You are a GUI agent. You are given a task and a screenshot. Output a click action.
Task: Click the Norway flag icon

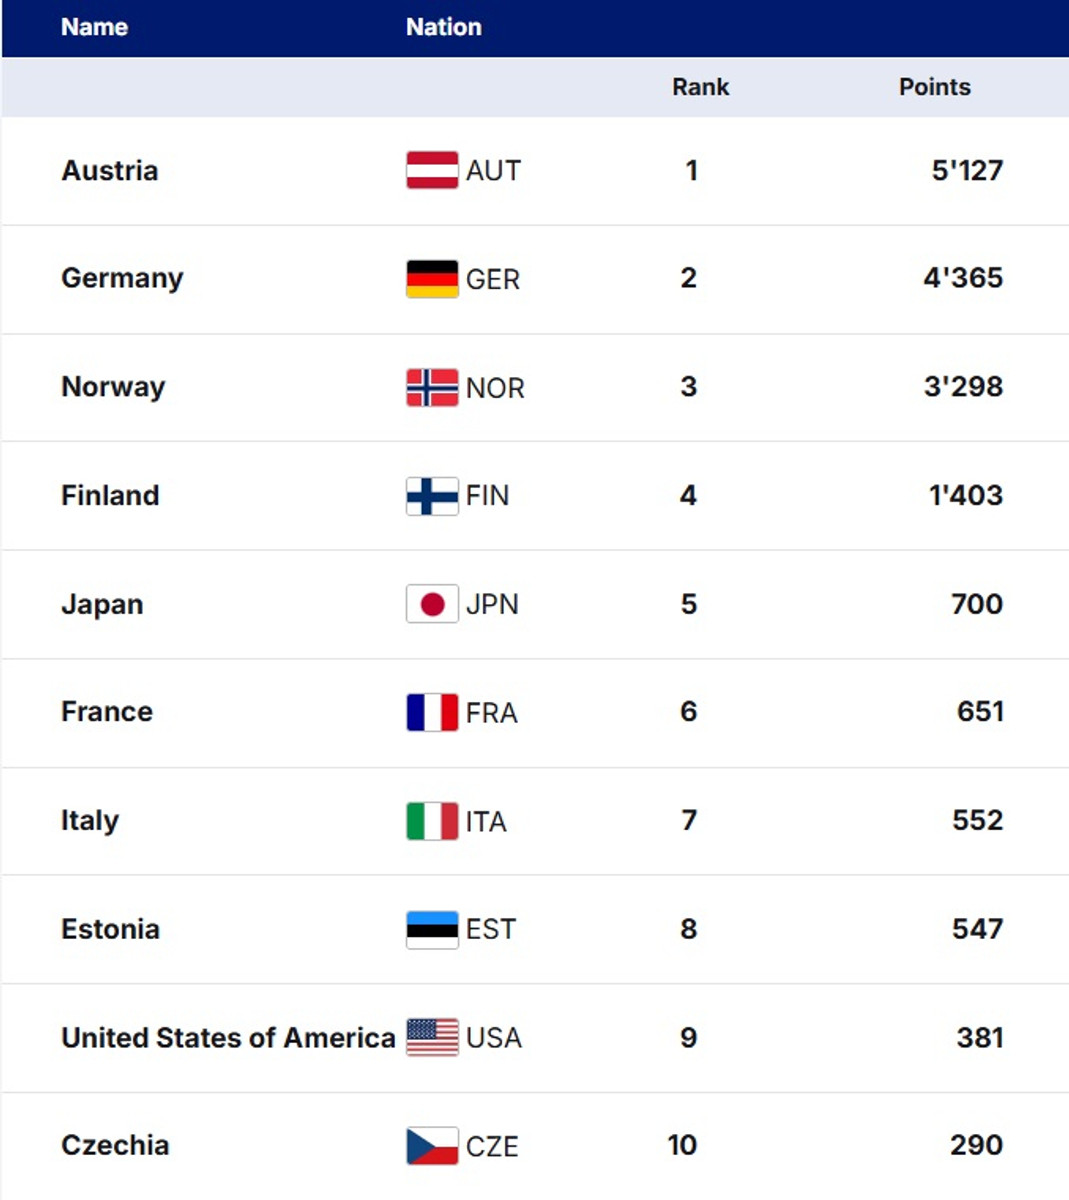pyautogui.click(x=432, y=387)
